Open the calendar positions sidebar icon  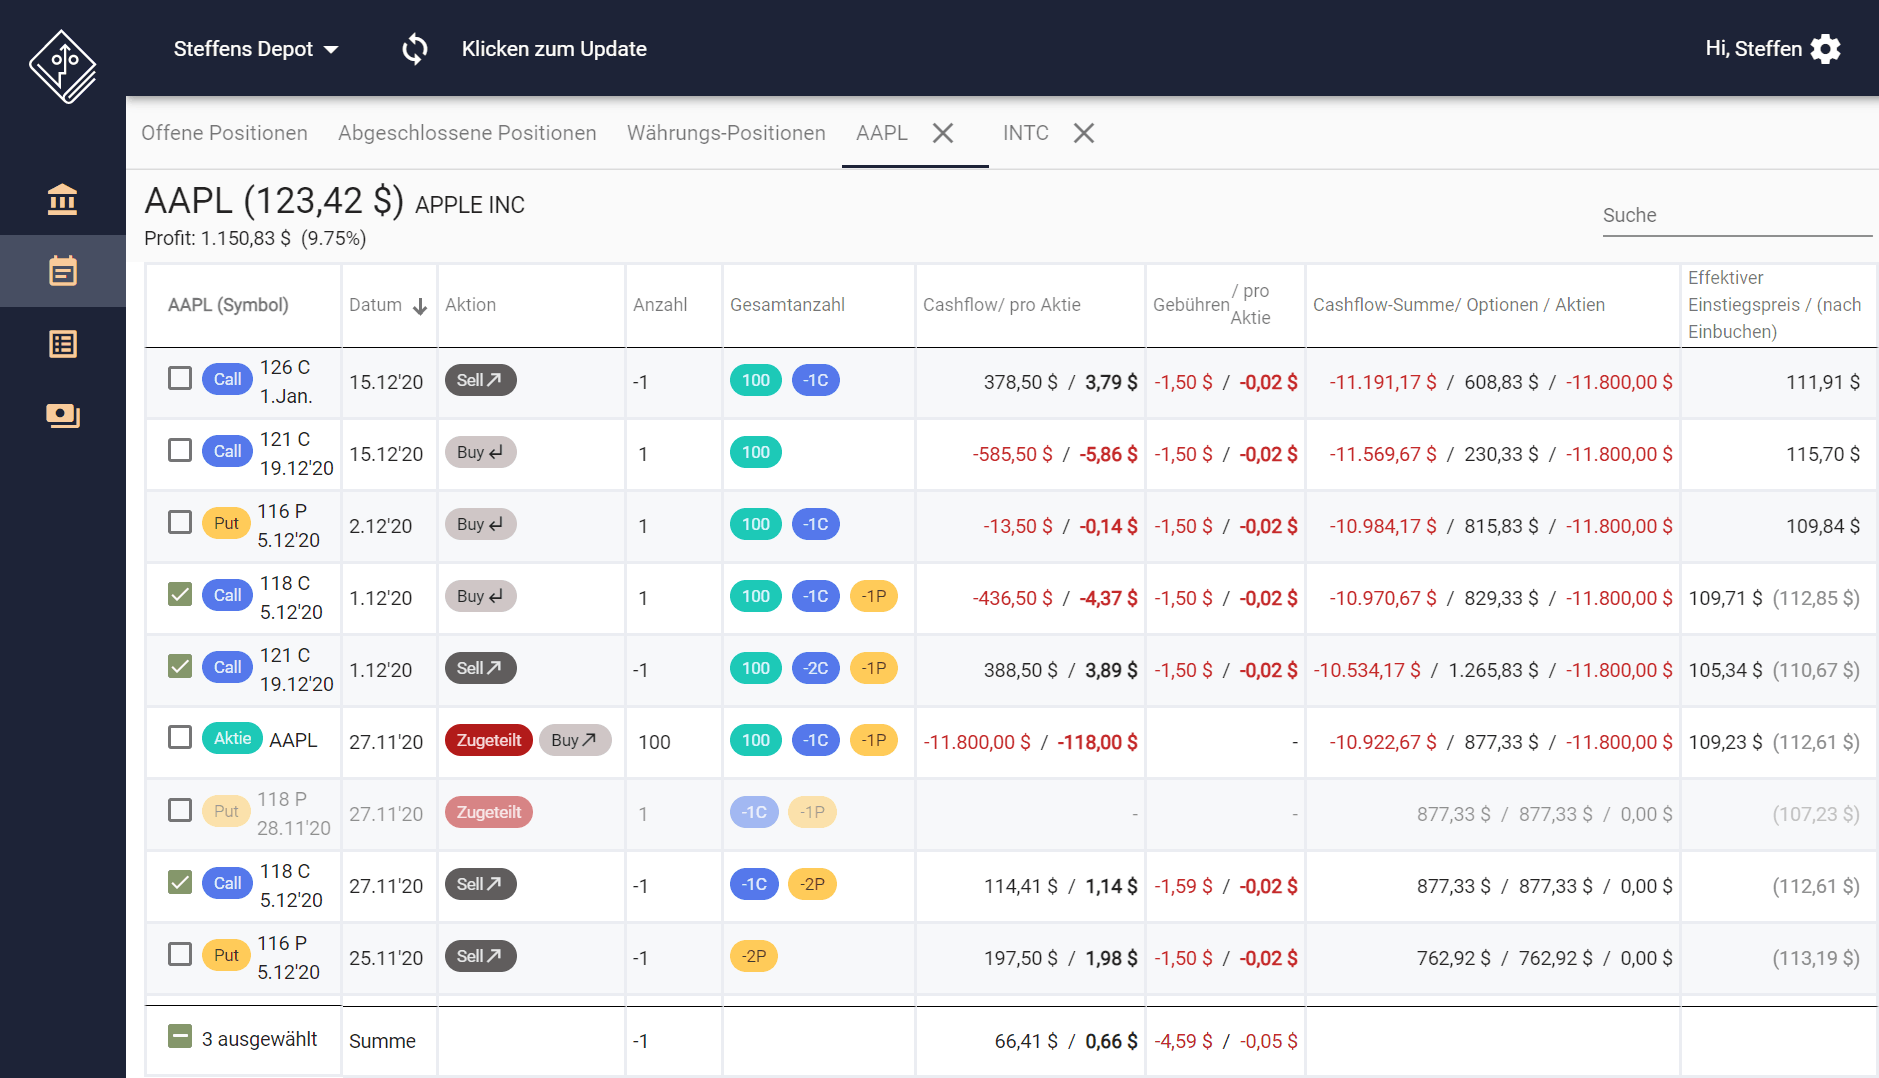(x=62, y=271)
